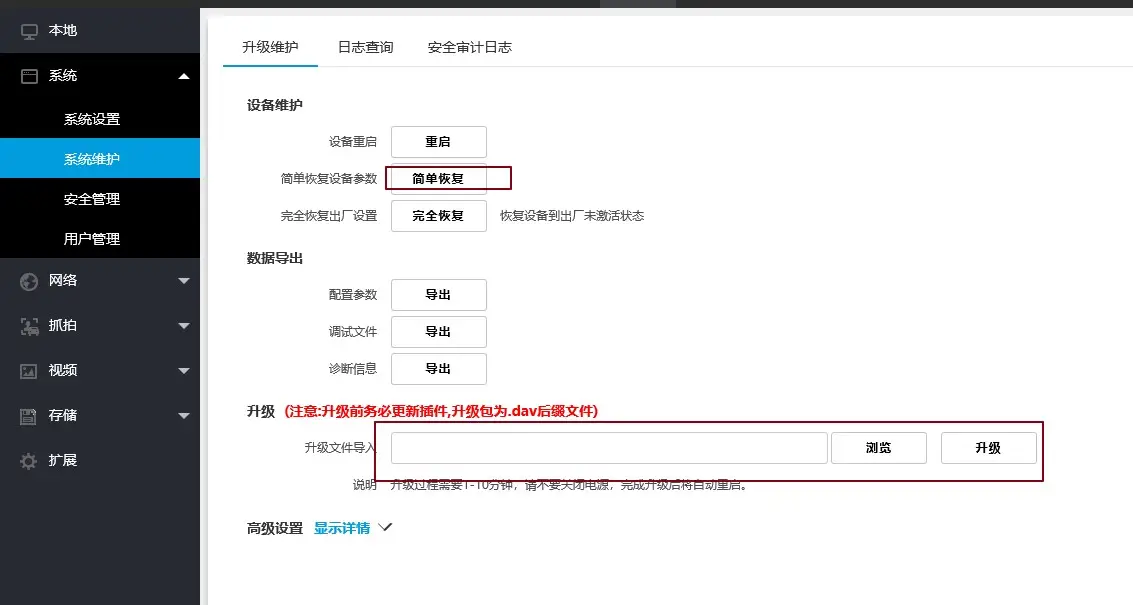This screenshot has width=1133, height=605.
Task: Click the 扩展 gear icon
Action: coord(29,461)
